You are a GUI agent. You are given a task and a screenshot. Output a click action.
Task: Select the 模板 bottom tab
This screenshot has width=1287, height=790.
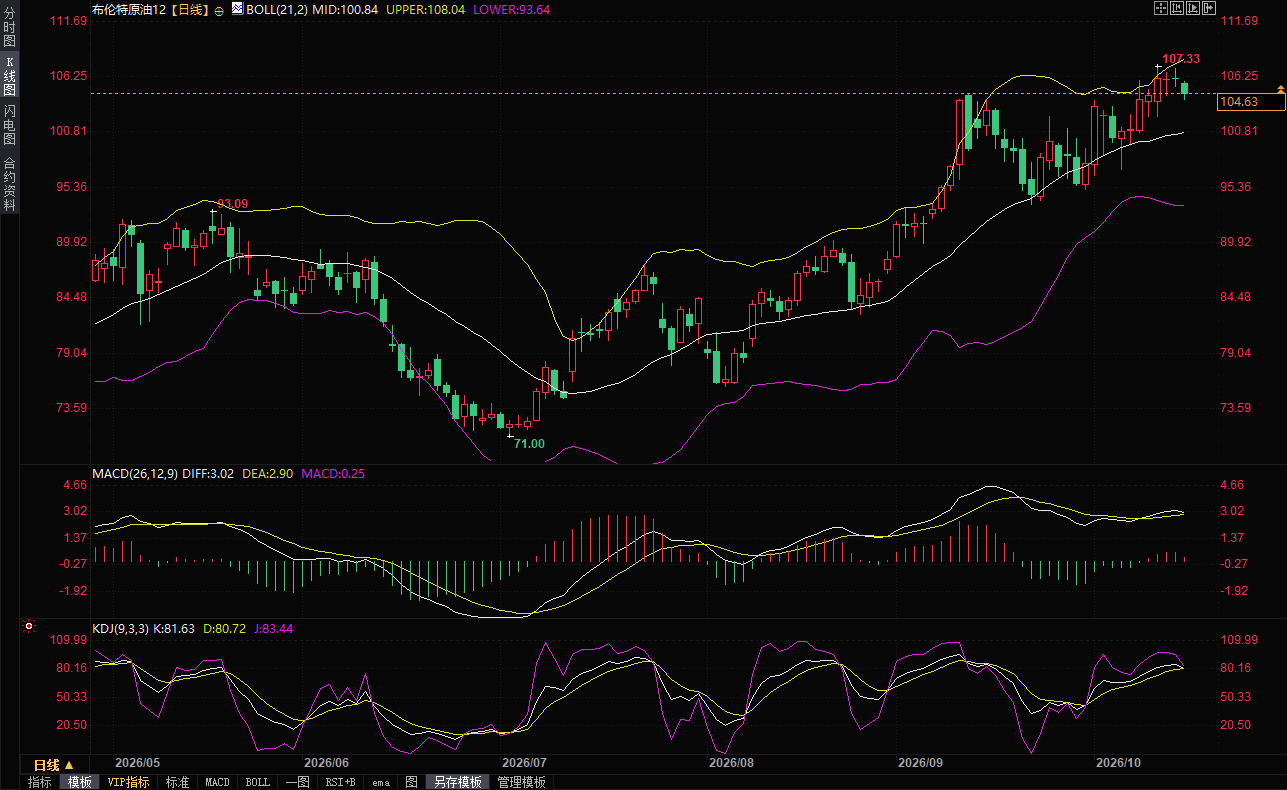79,782
